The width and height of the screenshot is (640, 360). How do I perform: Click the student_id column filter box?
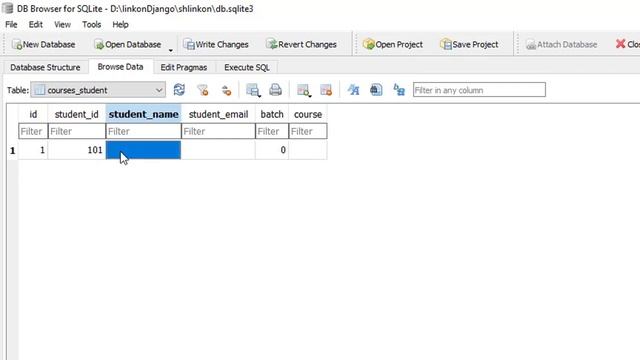[77, 131]
